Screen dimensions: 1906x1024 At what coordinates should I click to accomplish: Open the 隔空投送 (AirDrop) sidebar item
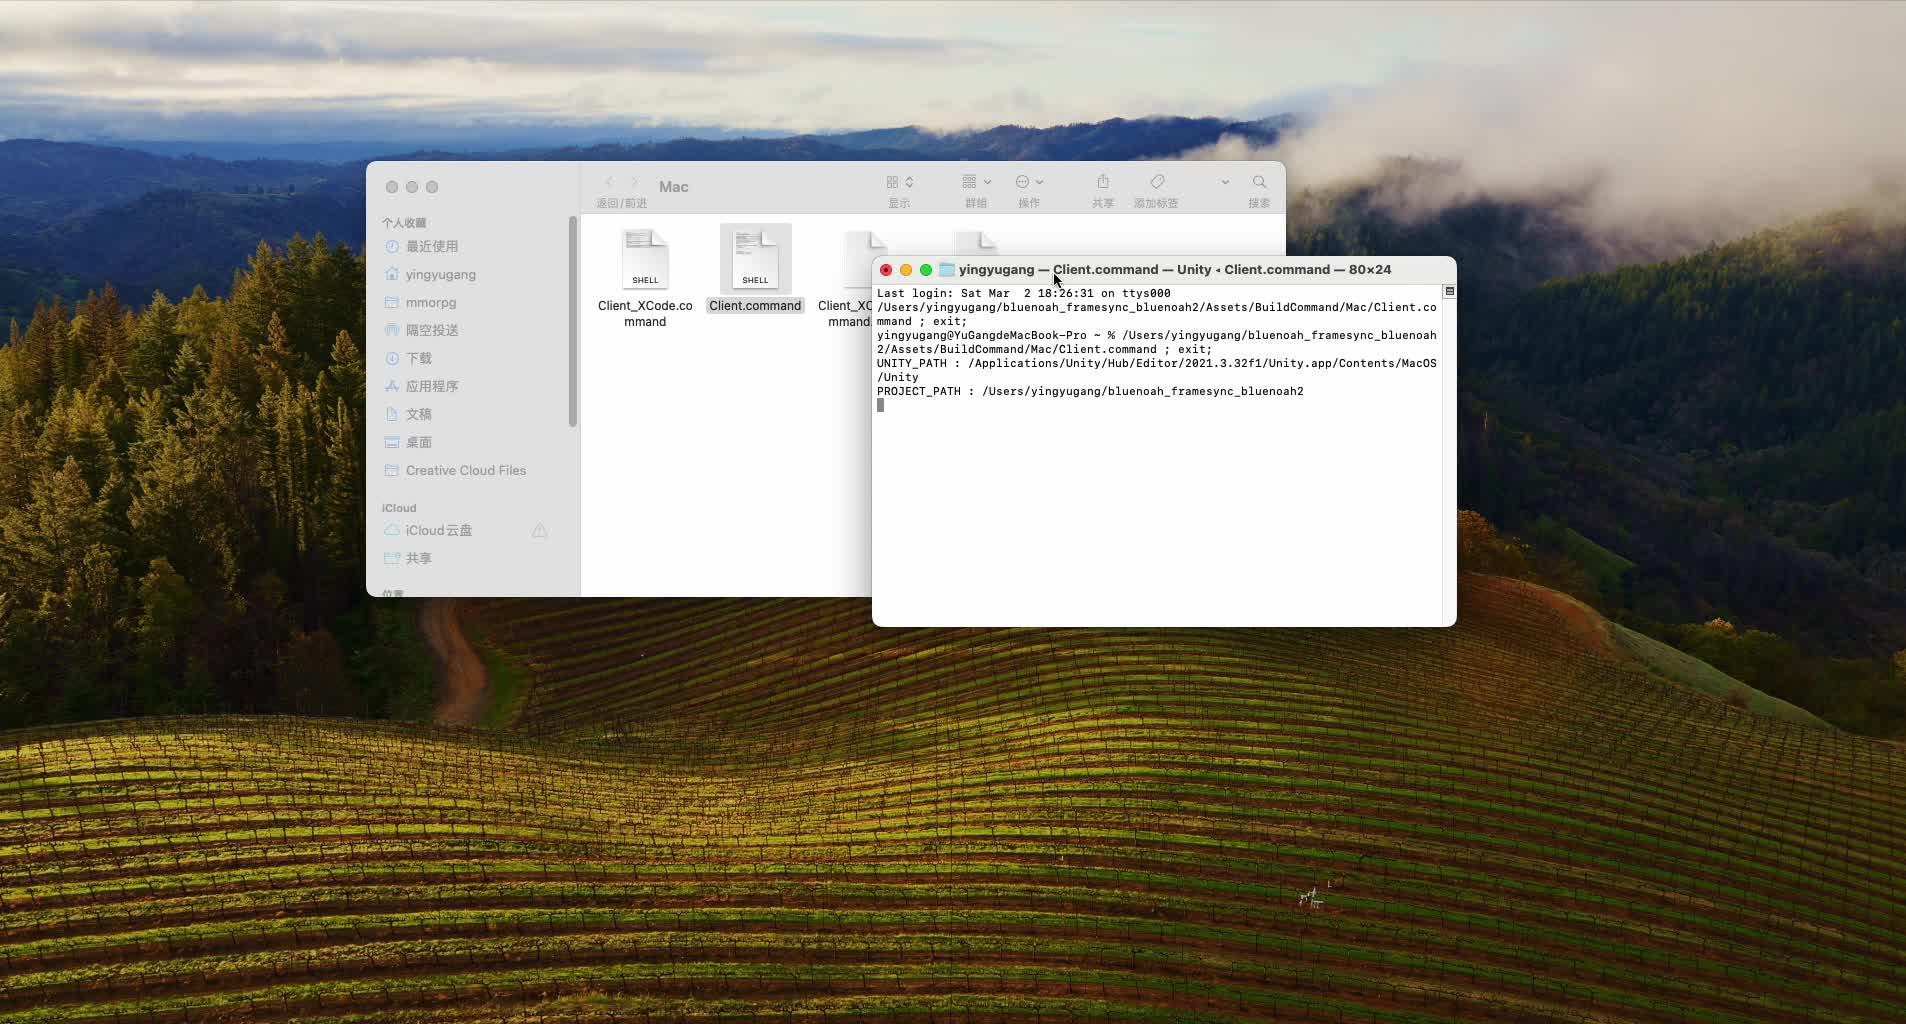point(432,330)
